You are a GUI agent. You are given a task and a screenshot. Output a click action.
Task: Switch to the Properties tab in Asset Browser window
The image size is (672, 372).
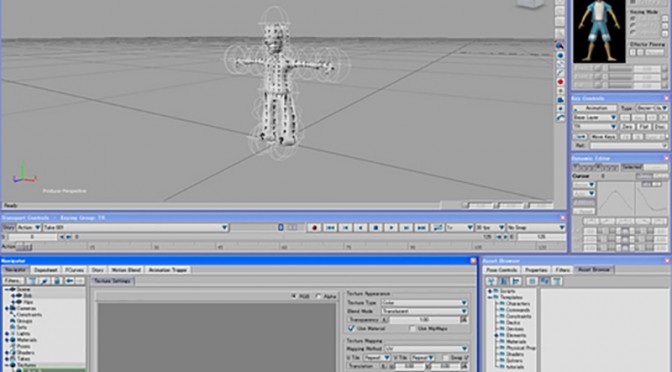(x=536, y=270)
